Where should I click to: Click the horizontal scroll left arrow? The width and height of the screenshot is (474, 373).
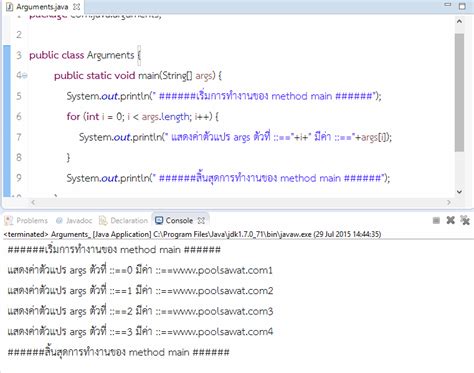point(33,202)
